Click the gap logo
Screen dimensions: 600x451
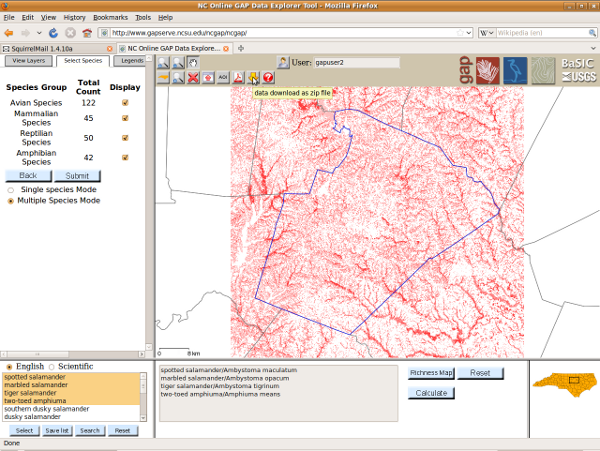pyautogui.click(x=465, y=70)
